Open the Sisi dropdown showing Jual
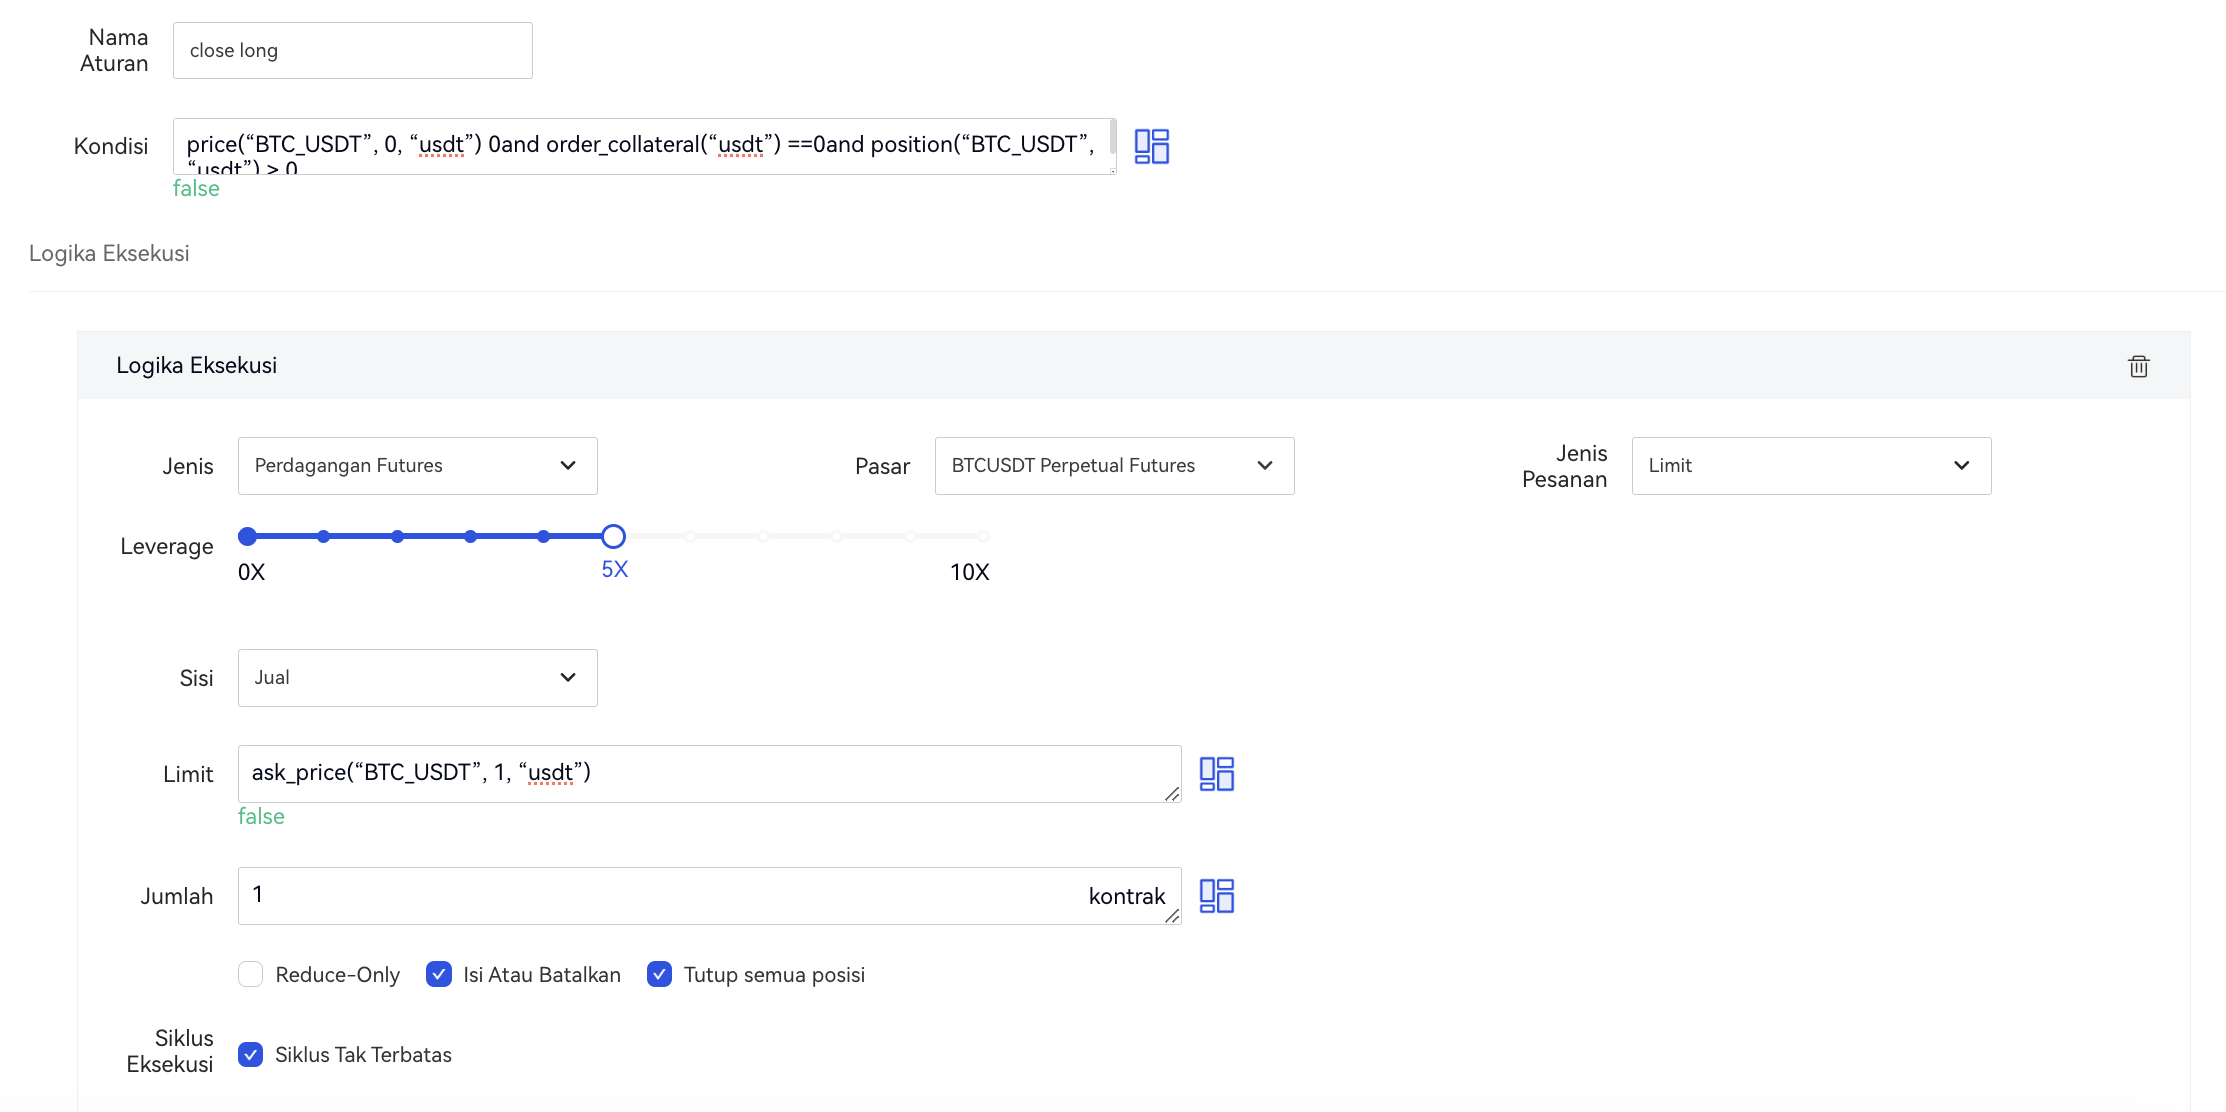 pyautogui.click(x=417, y=678)
